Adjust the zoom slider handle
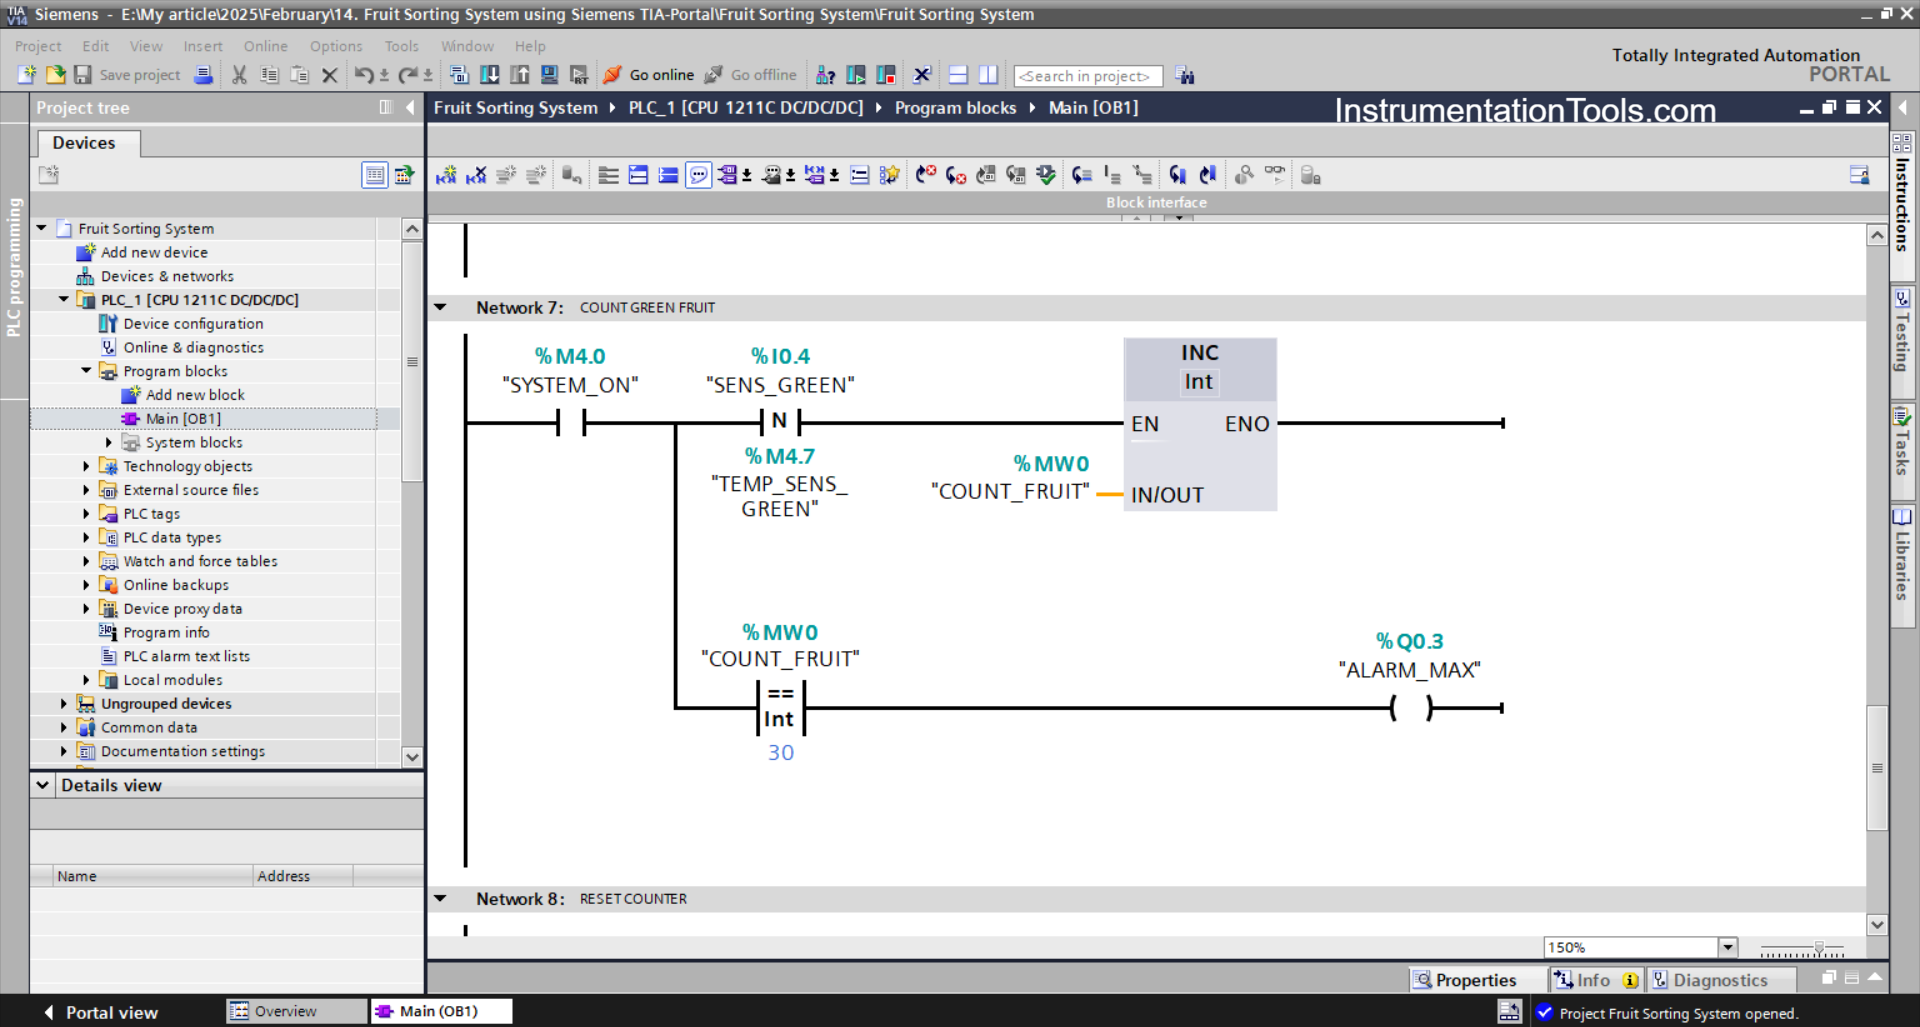The width and height of the screenshot is (1920, 1027). click(x=1819, y=947)
